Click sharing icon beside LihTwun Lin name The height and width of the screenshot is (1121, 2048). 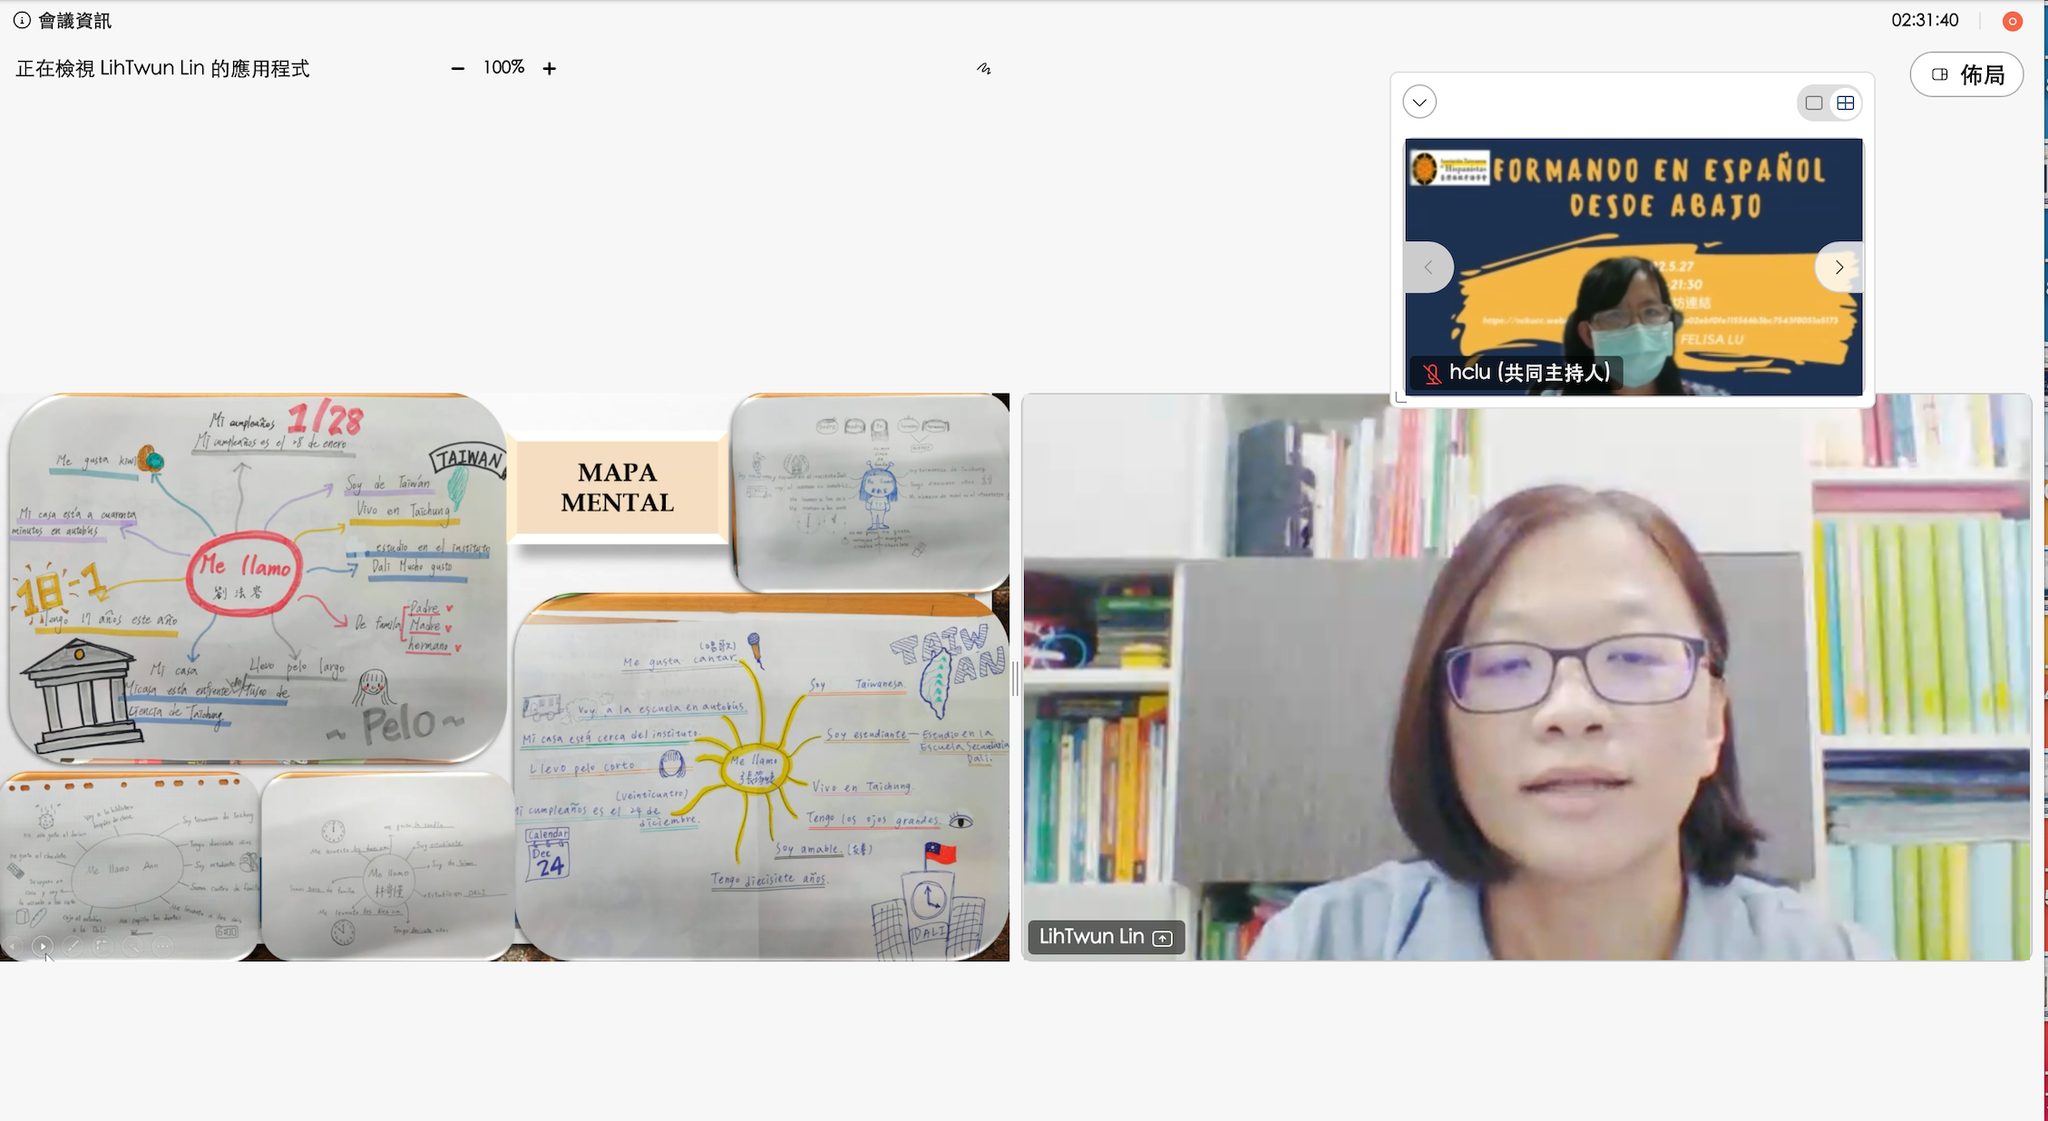(1162, 938)
